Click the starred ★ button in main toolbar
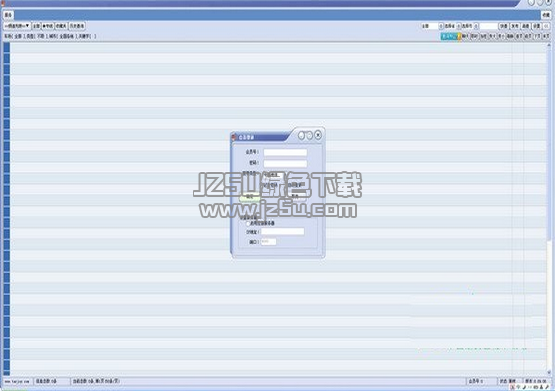Viewport: 556px width, 391px height. [48, 26]
